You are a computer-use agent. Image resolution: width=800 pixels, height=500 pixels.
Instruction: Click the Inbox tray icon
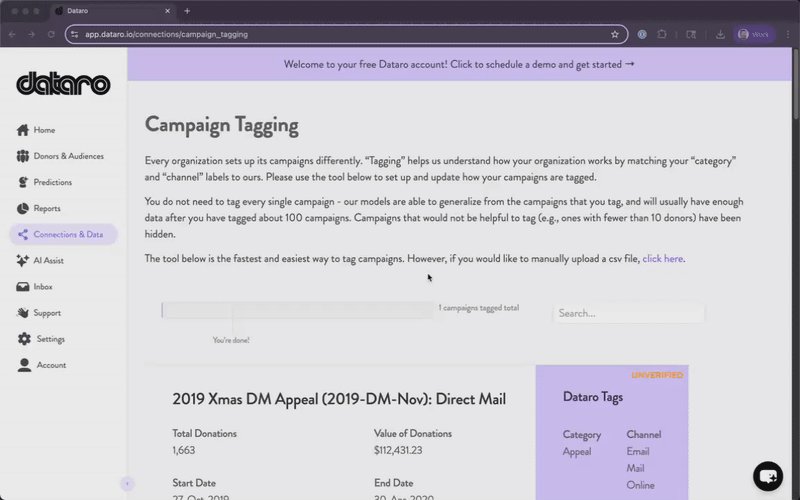point(22,287)
